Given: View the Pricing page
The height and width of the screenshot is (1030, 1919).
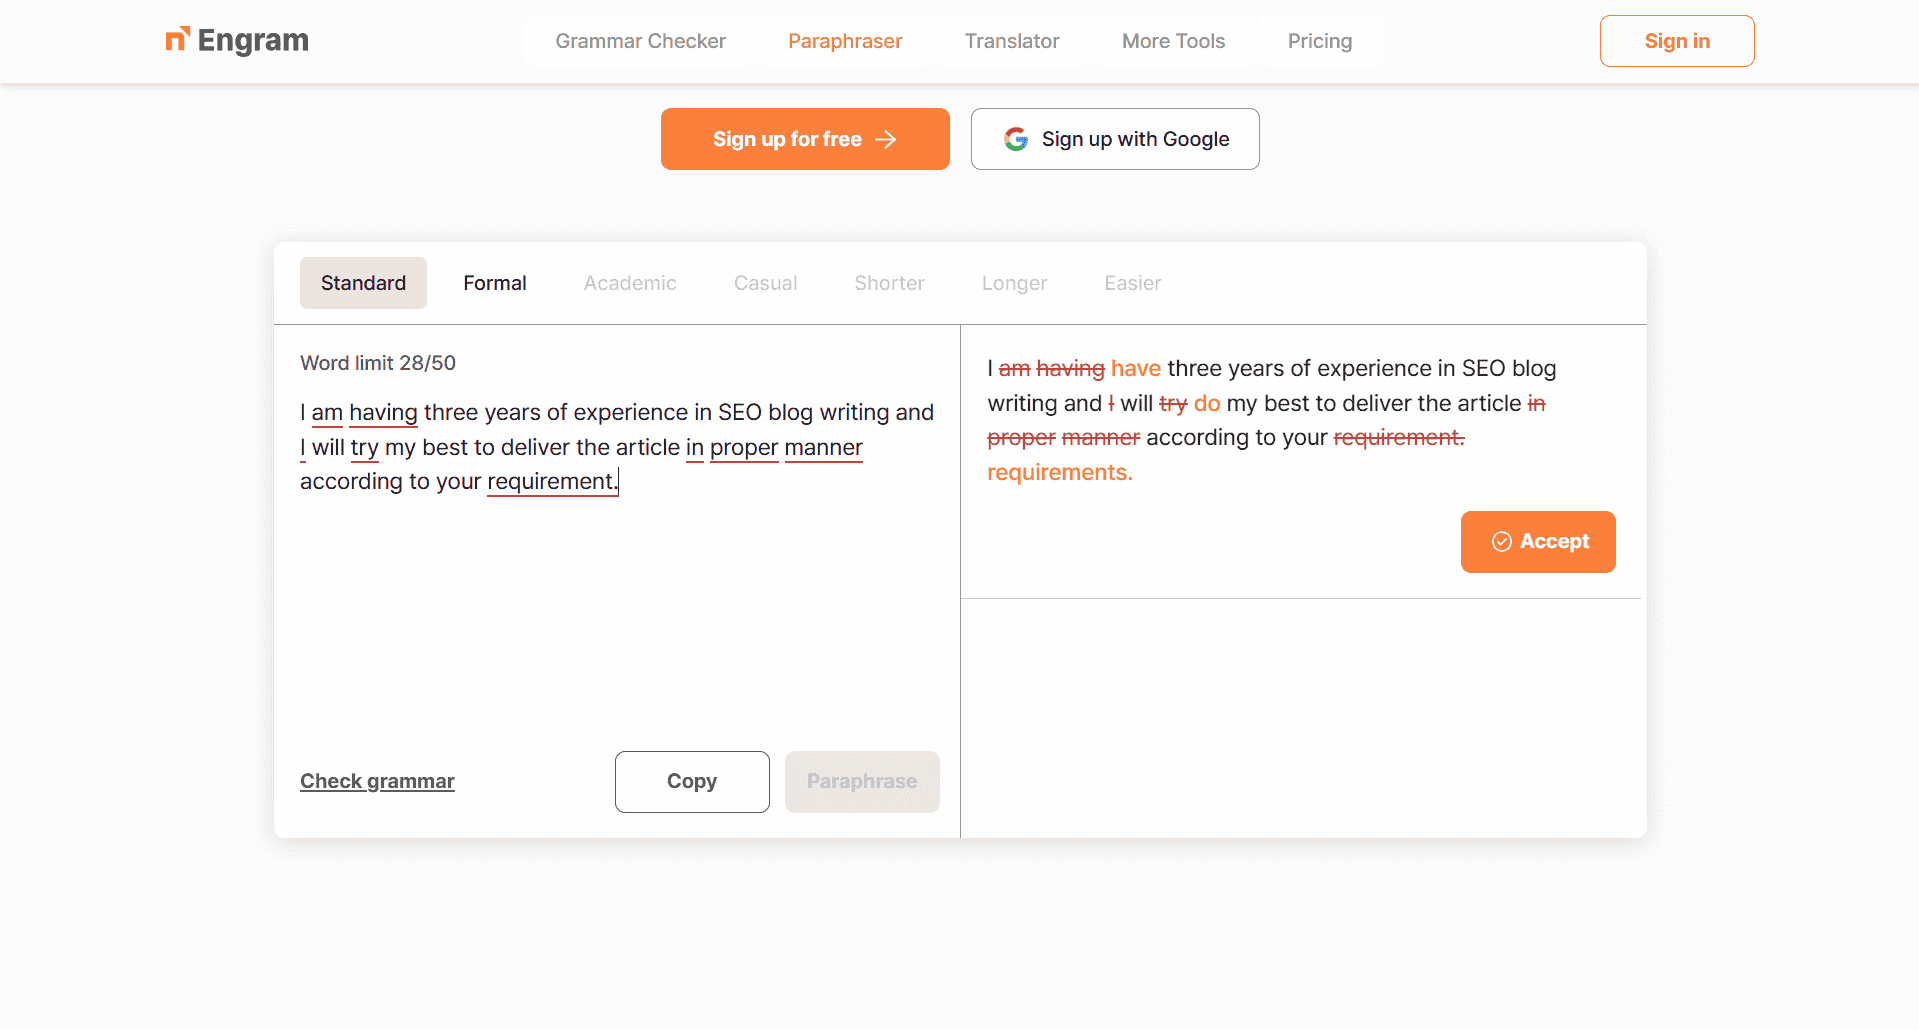Looking at the screenshot, I should (x=1319, y=41).
